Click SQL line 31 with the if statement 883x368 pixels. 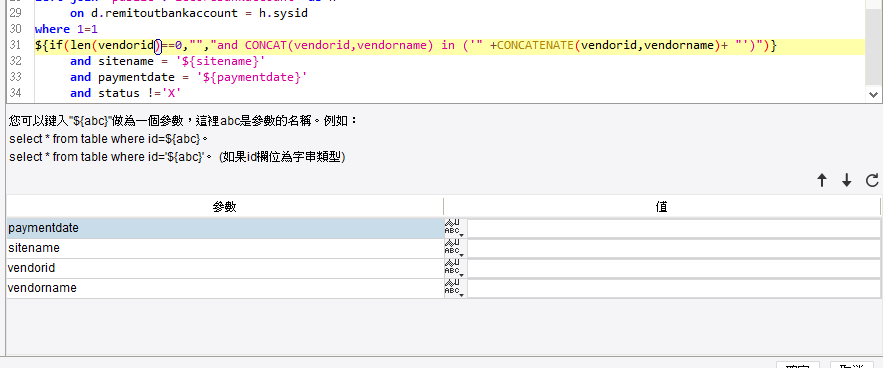tap(405, 46)
